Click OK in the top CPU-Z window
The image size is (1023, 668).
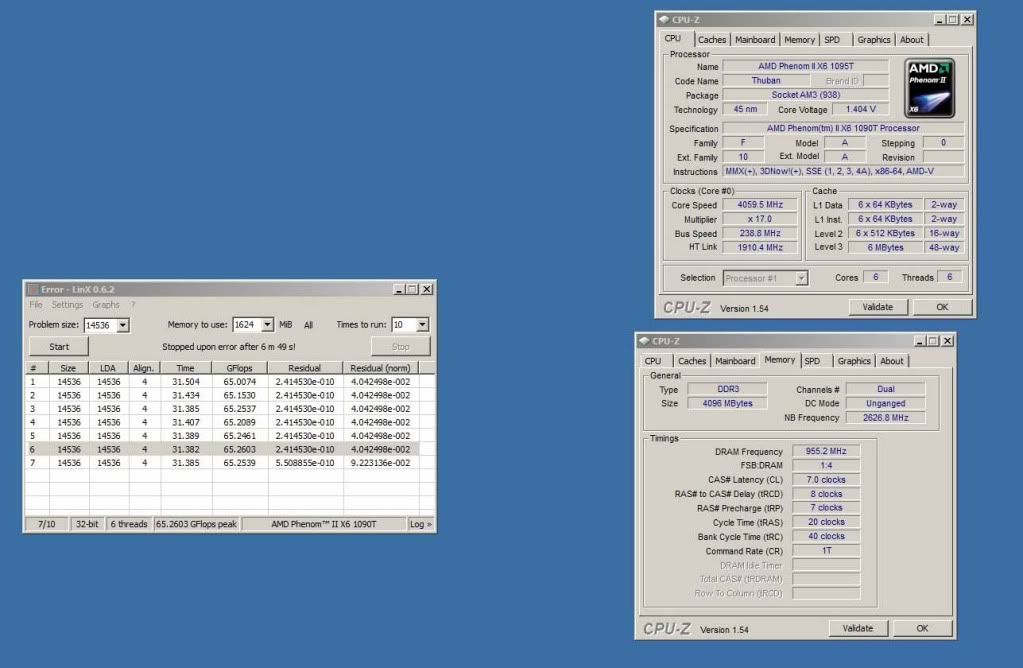pyautogui.click(x=942, y=307)
